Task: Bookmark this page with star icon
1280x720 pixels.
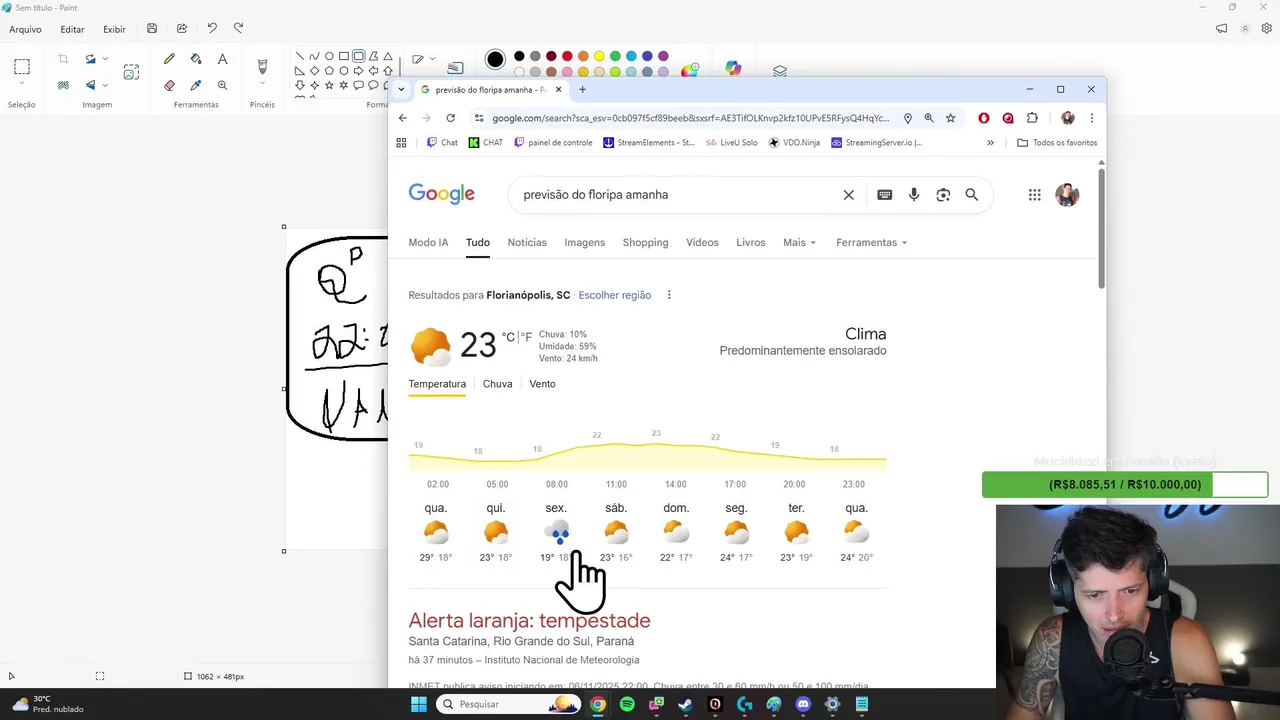Action: pos(951,118)
